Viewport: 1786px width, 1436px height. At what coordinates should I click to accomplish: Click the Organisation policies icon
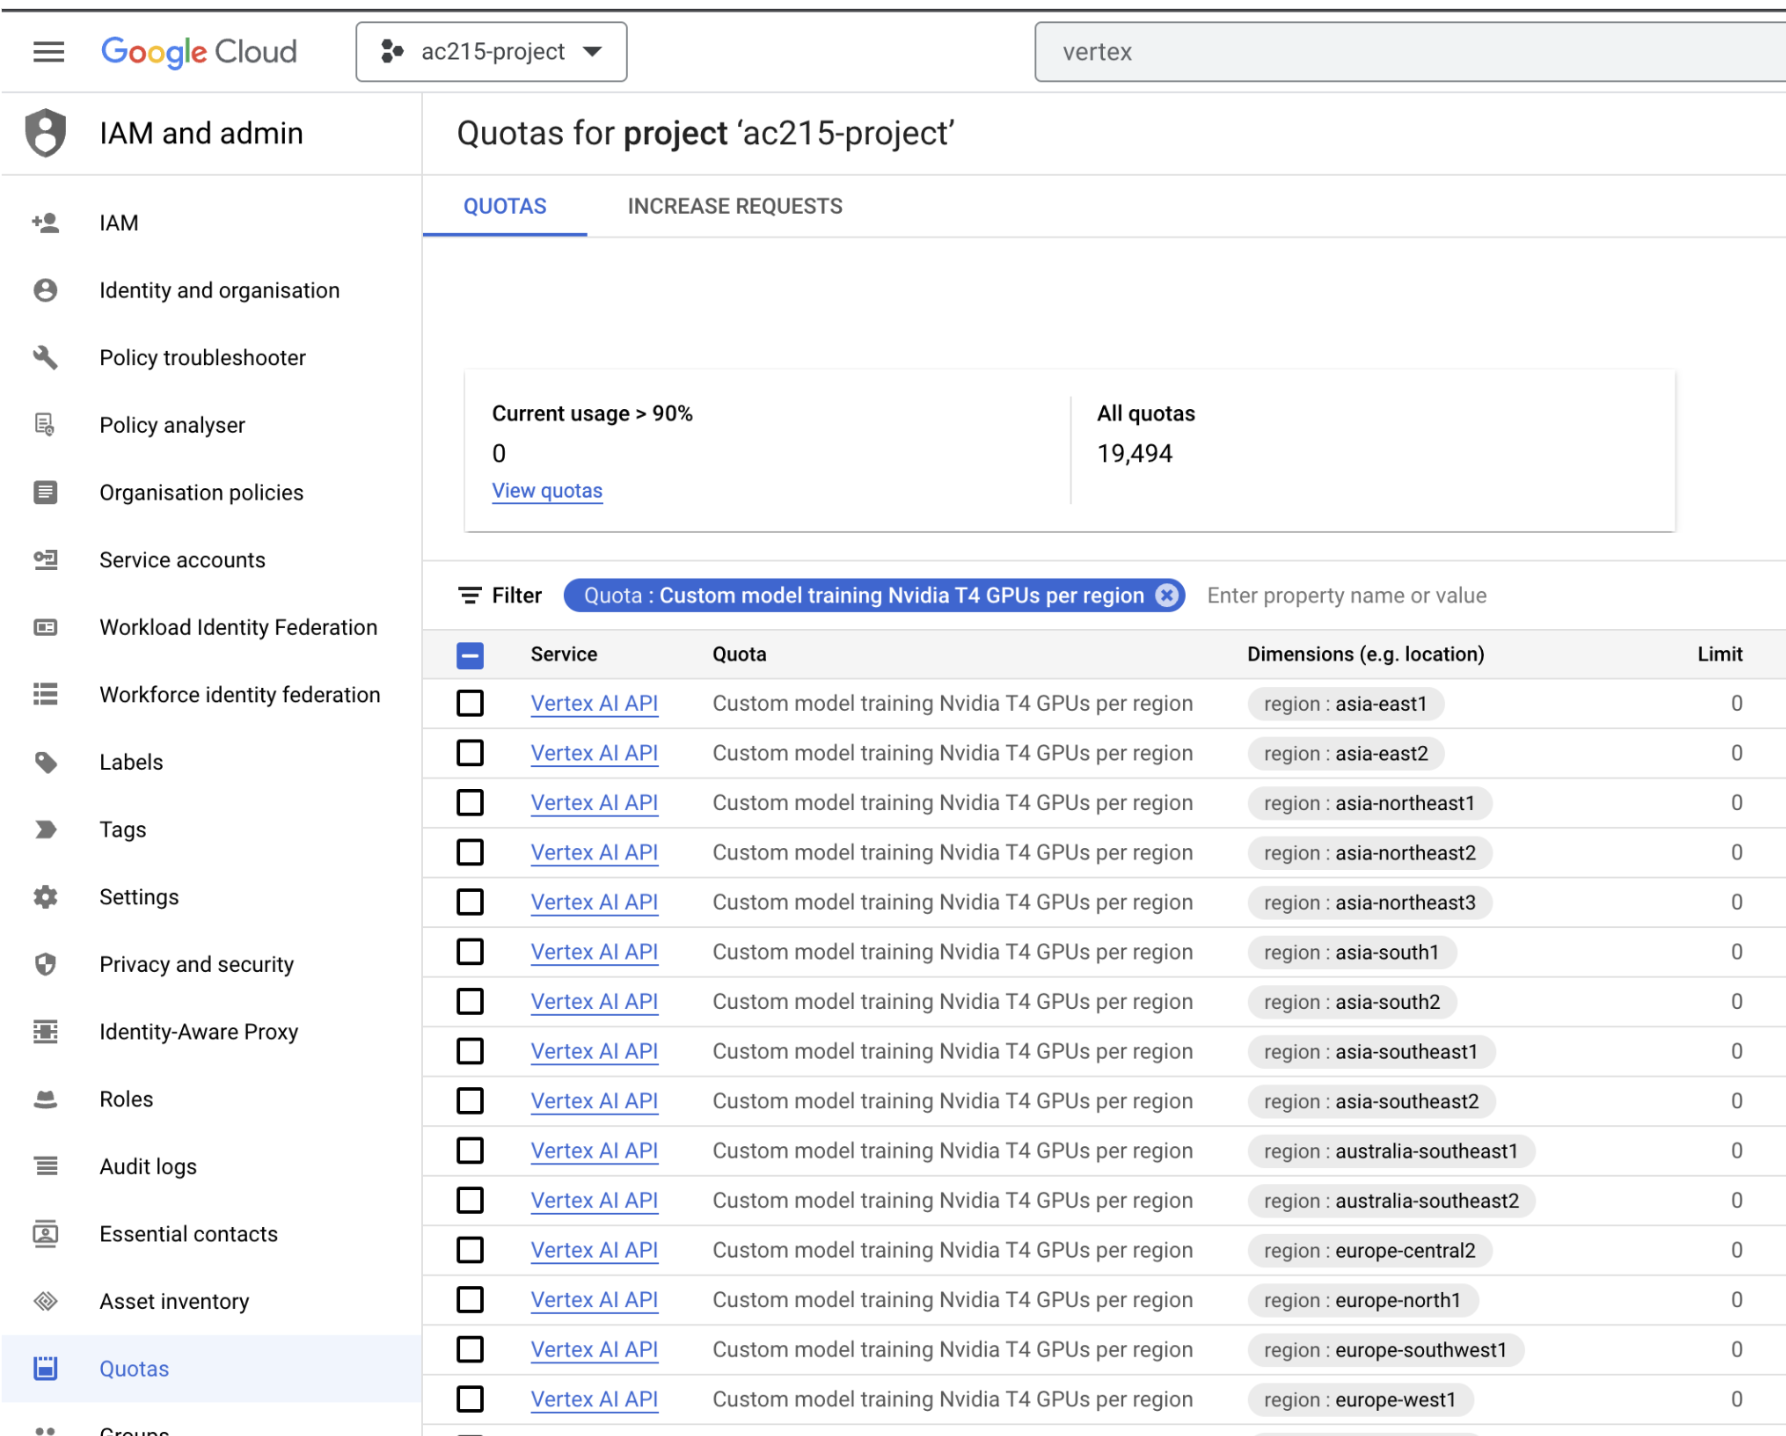(x=45, y=492)
